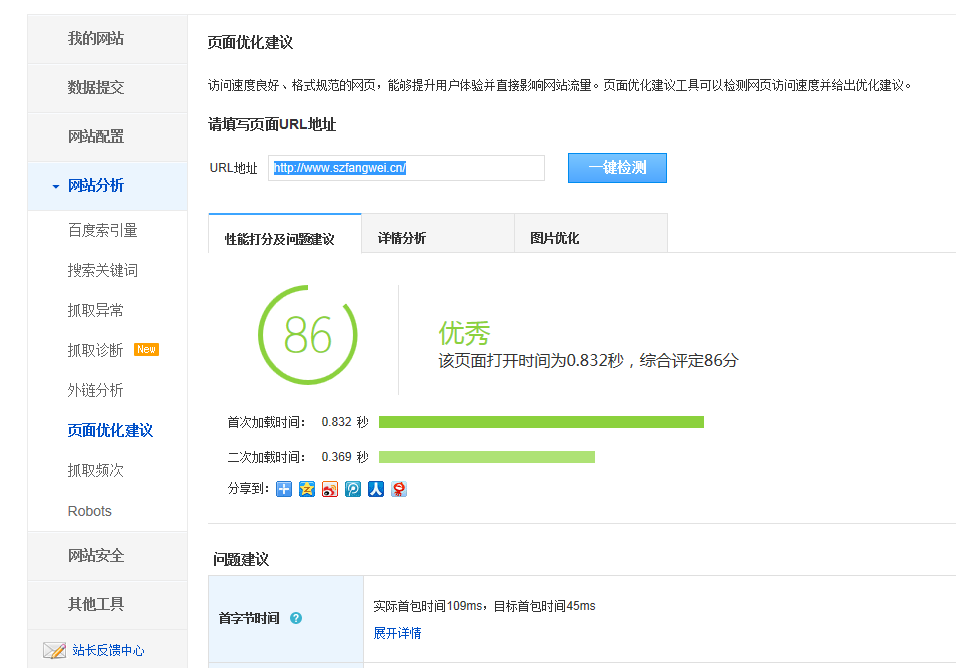Click the URL地址 input field
This screenshot has height=668, width=956.
tap(407, 168)
